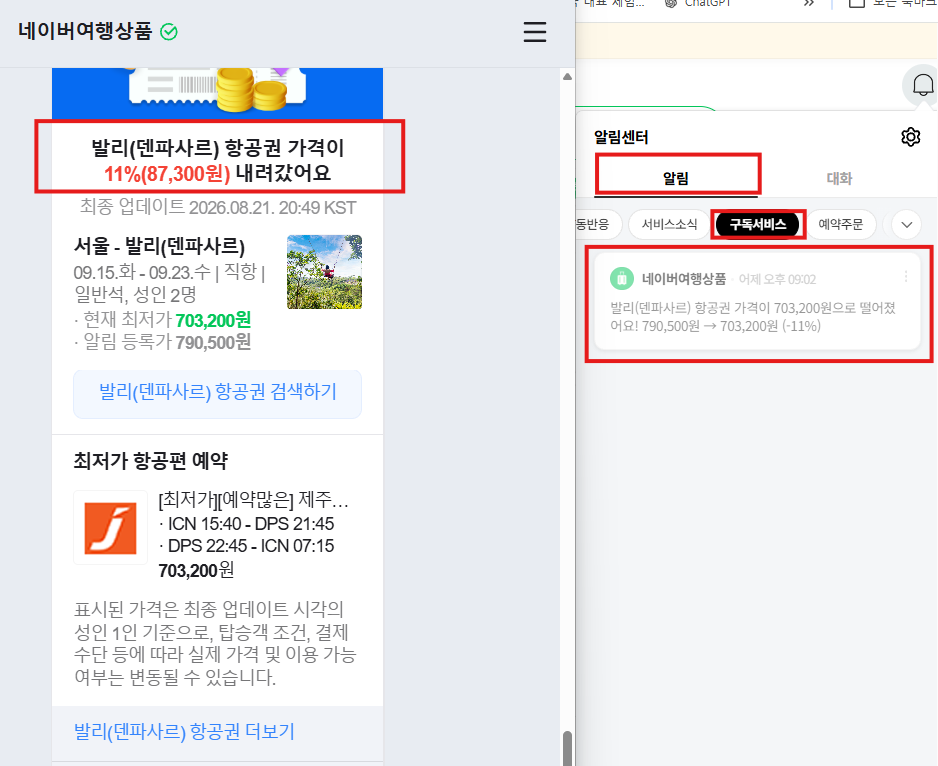The width and height of the screenshot is (938, 766).
Task: Open the hamburger menu in 네이버여행상품 header
Action: [x=535, y=32]
